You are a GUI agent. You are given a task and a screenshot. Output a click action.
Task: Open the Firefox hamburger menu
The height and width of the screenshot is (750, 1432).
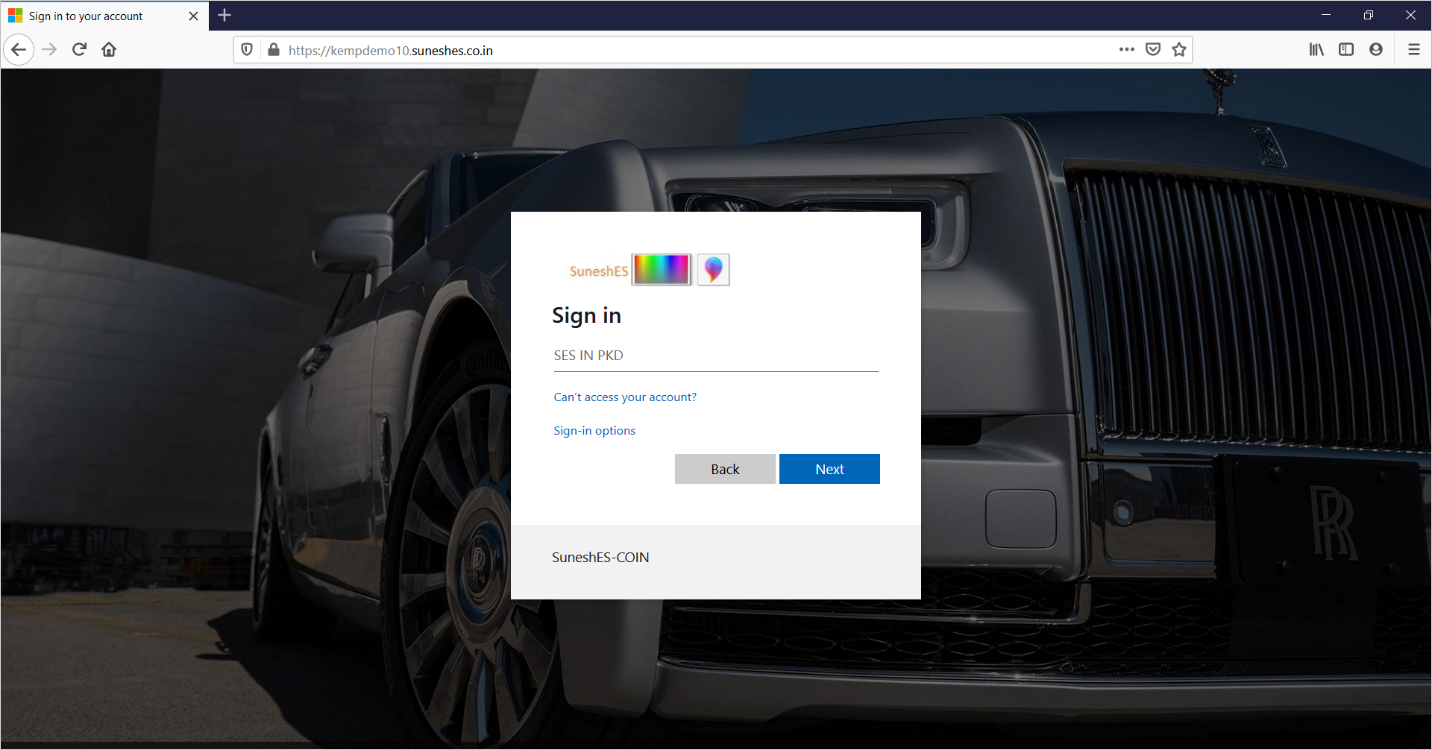1413,48
